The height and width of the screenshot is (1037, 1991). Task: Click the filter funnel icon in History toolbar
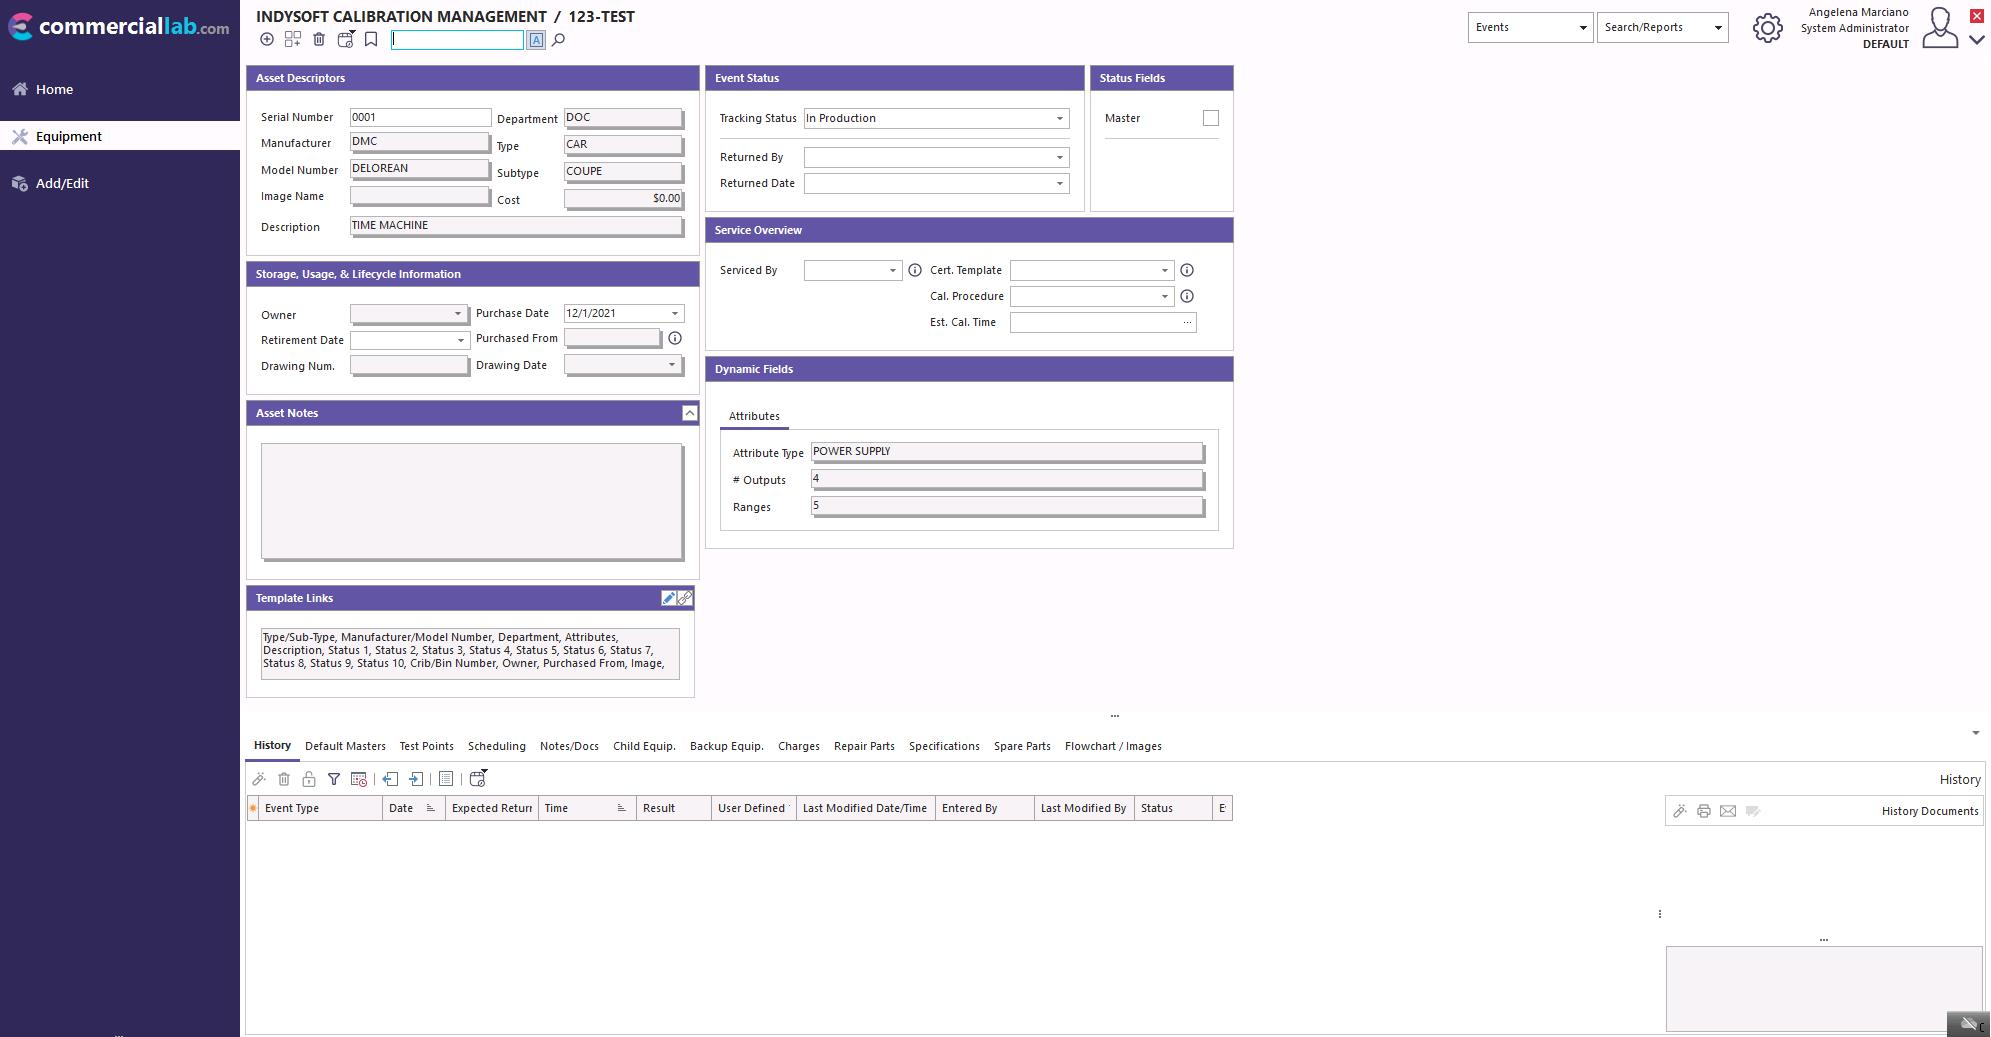pyautogui.click(x=334, y=779)
